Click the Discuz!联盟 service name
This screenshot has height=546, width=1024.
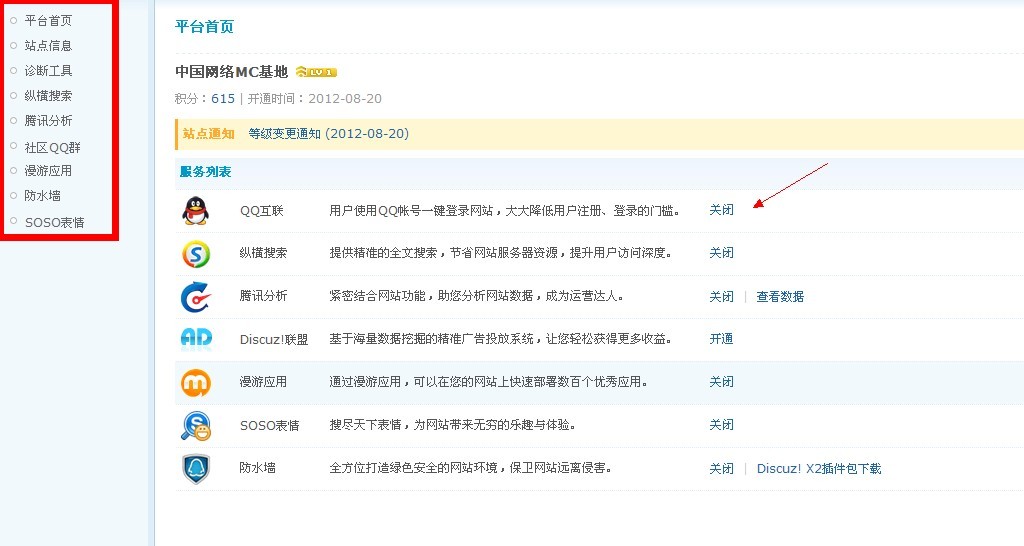(274, 340)
